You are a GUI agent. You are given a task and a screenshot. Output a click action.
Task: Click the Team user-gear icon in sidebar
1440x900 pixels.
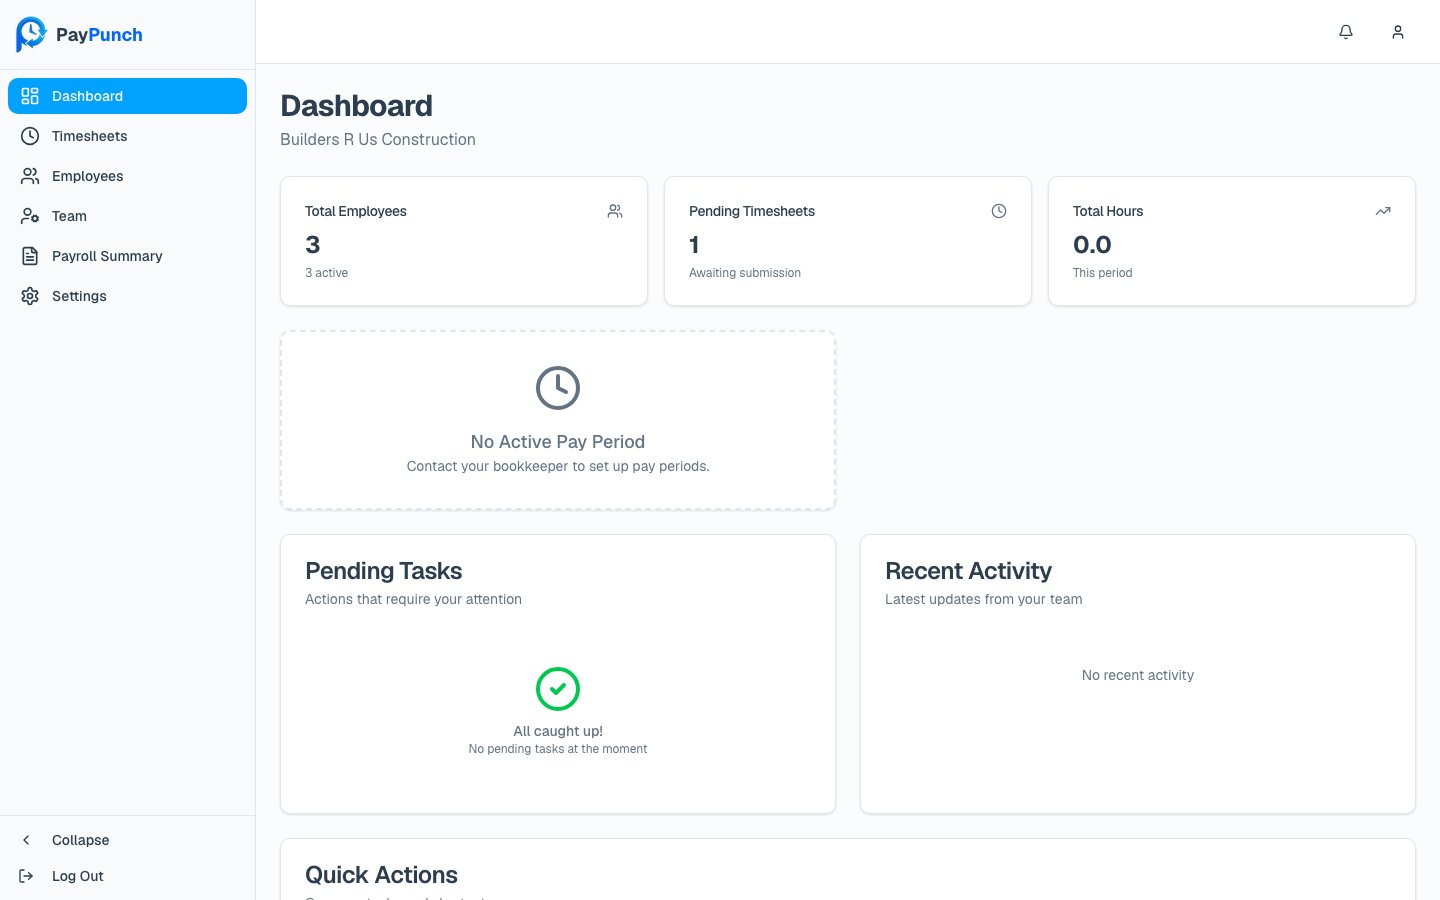(30, 216)
